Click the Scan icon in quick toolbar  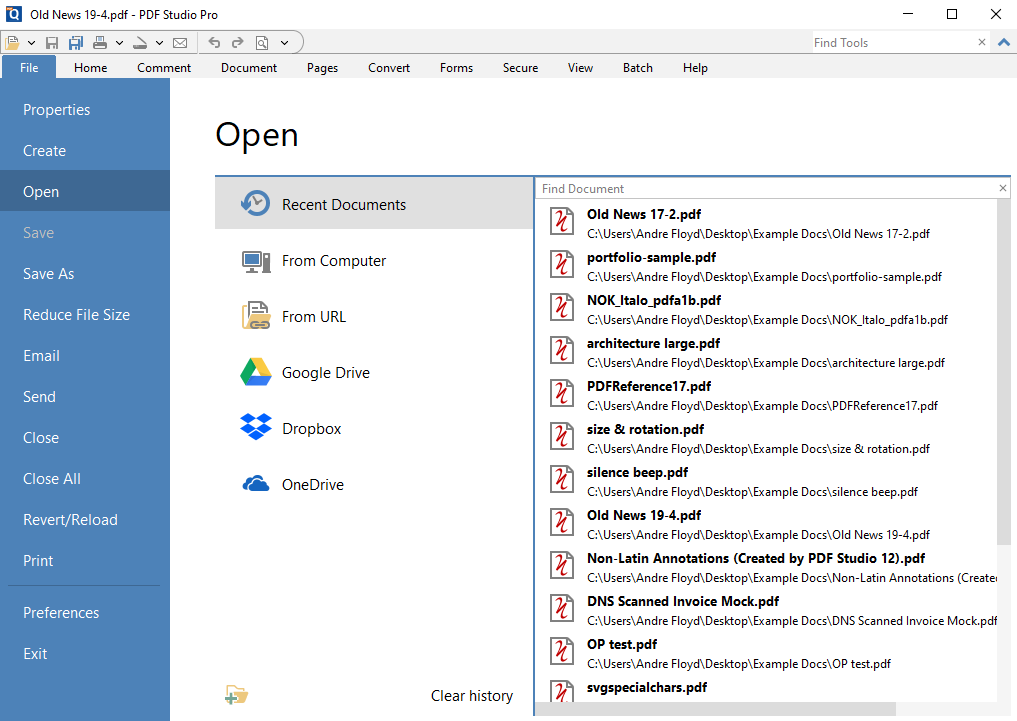pyautogui.click(x=139, y=43)
